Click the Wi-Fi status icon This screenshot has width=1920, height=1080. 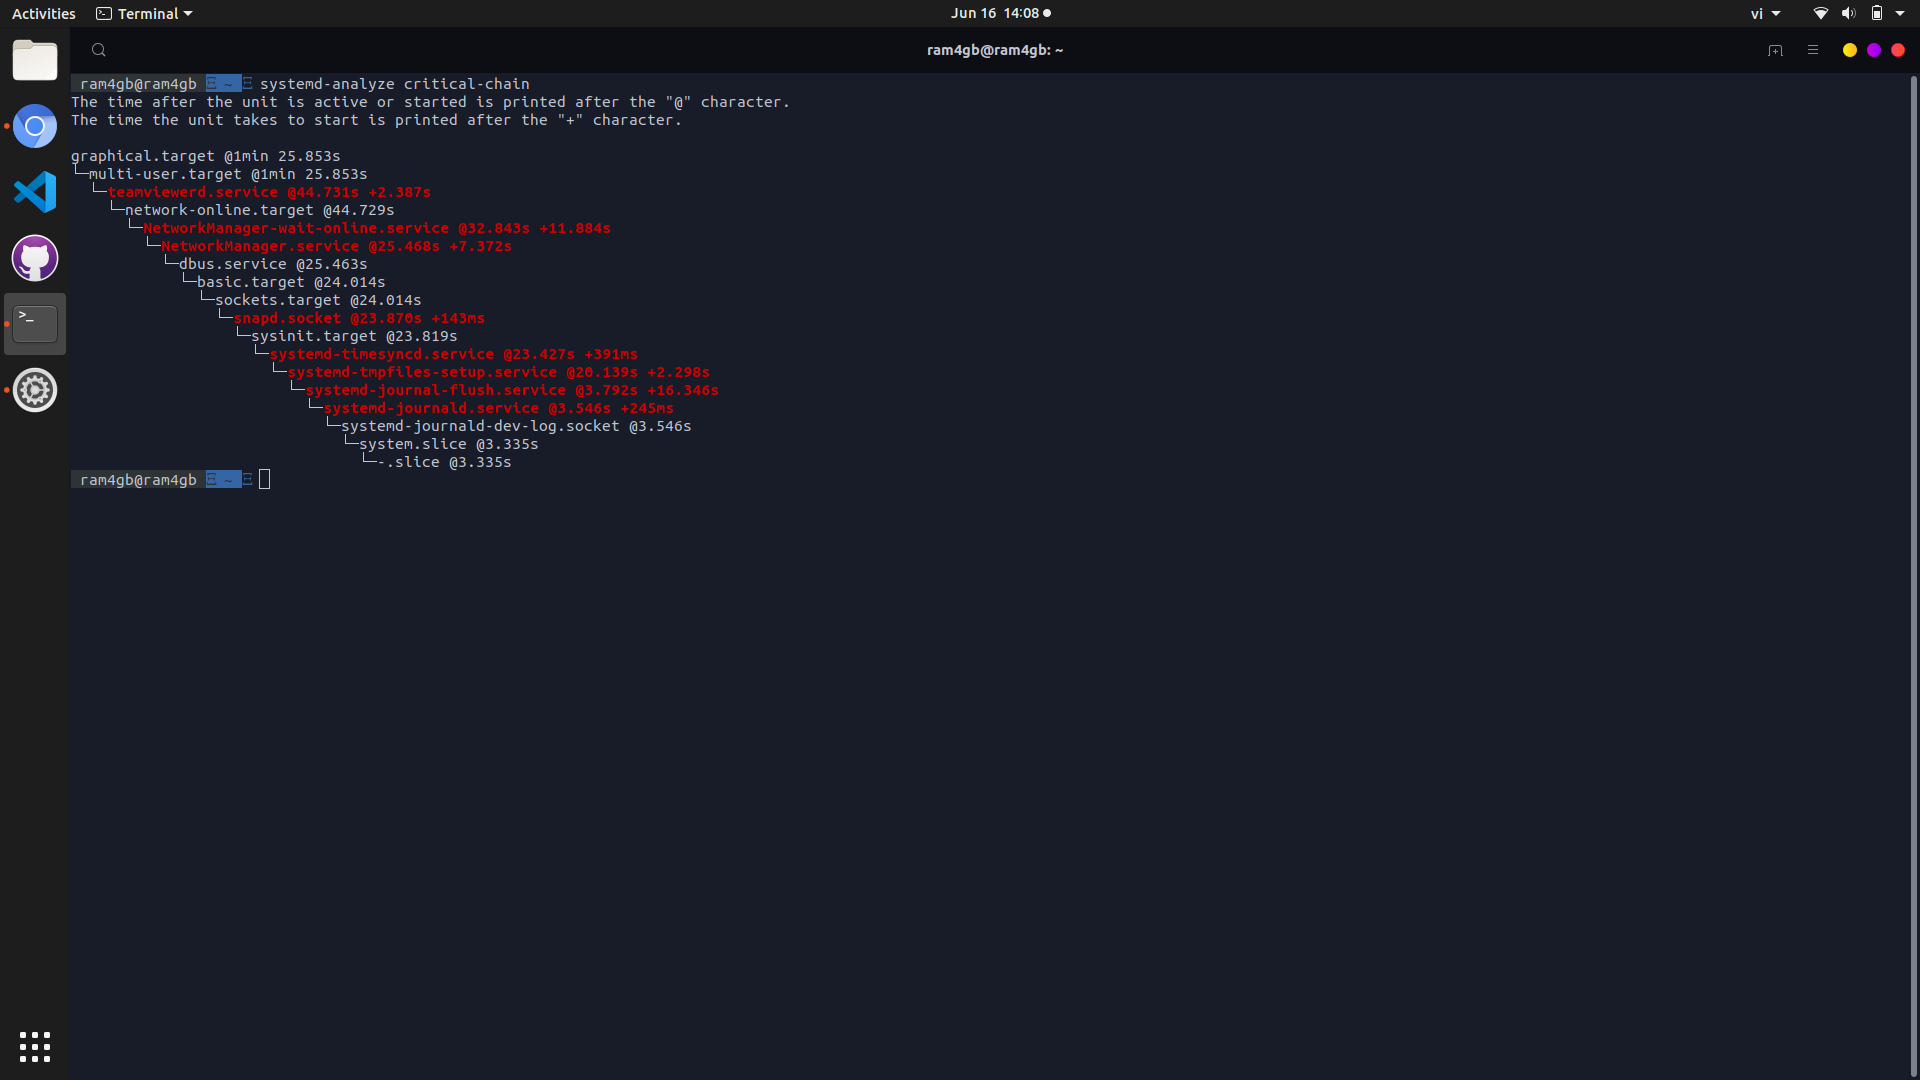1821,13
